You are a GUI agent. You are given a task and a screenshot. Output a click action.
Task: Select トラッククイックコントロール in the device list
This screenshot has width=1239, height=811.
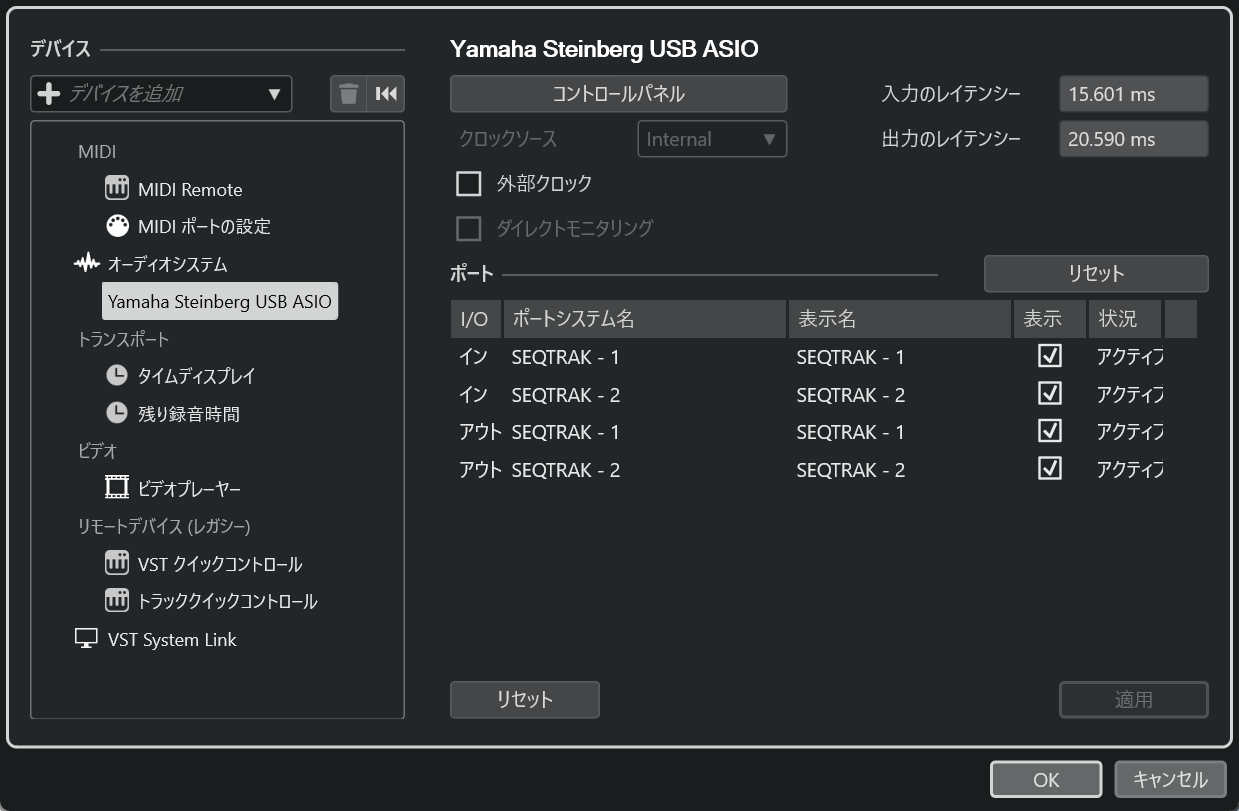coord(227,601)
